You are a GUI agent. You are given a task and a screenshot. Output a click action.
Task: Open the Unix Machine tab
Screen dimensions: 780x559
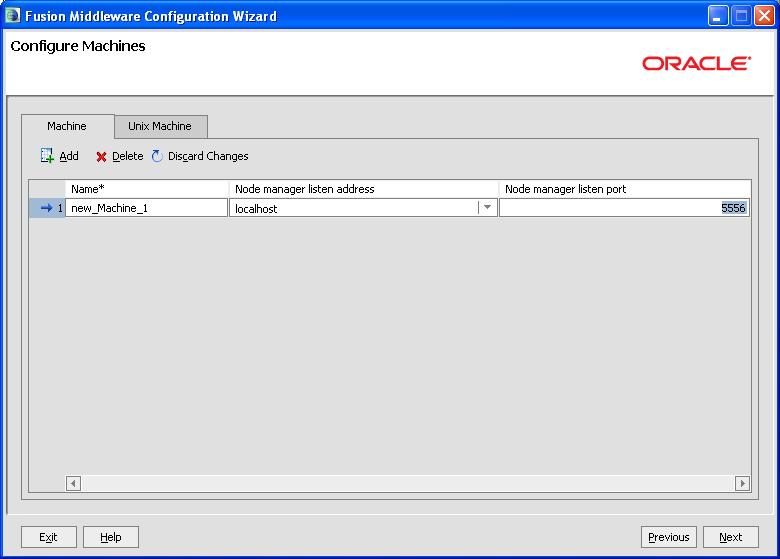pos(160,126)
